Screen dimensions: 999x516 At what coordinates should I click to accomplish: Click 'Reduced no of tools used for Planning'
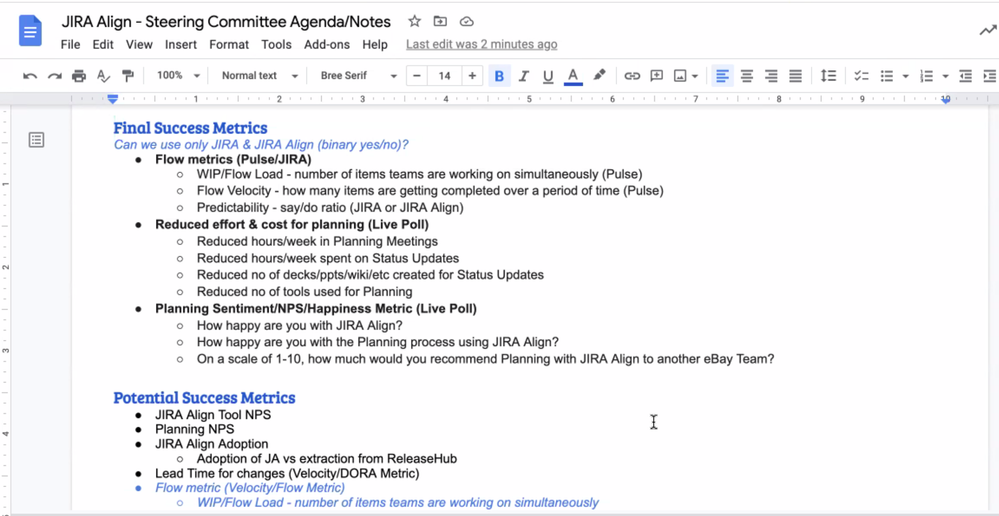coord(305,292)
